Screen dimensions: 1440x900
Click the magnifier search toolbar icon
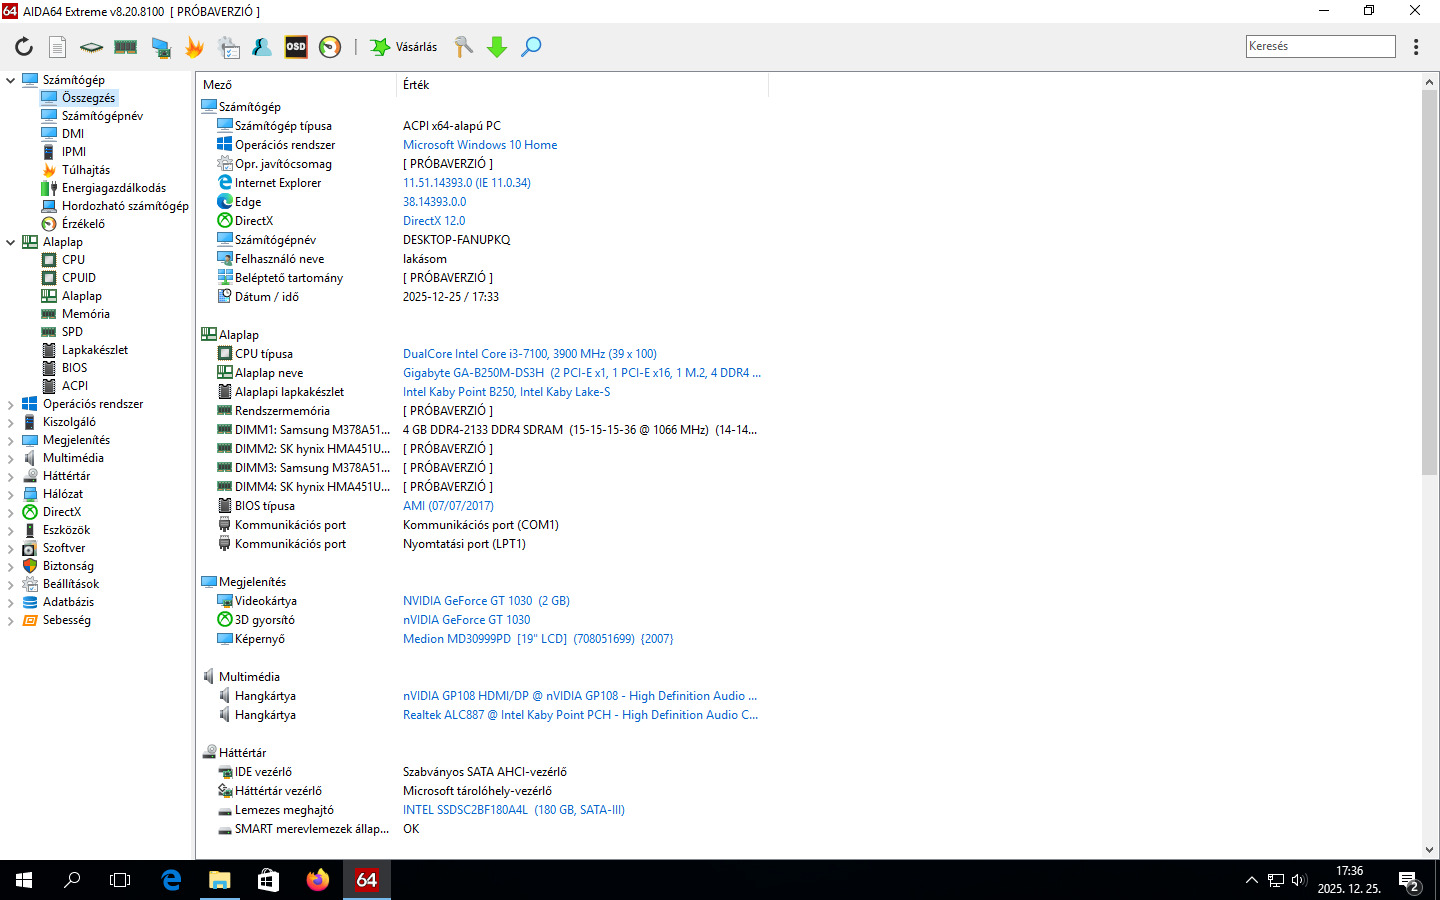531,47
